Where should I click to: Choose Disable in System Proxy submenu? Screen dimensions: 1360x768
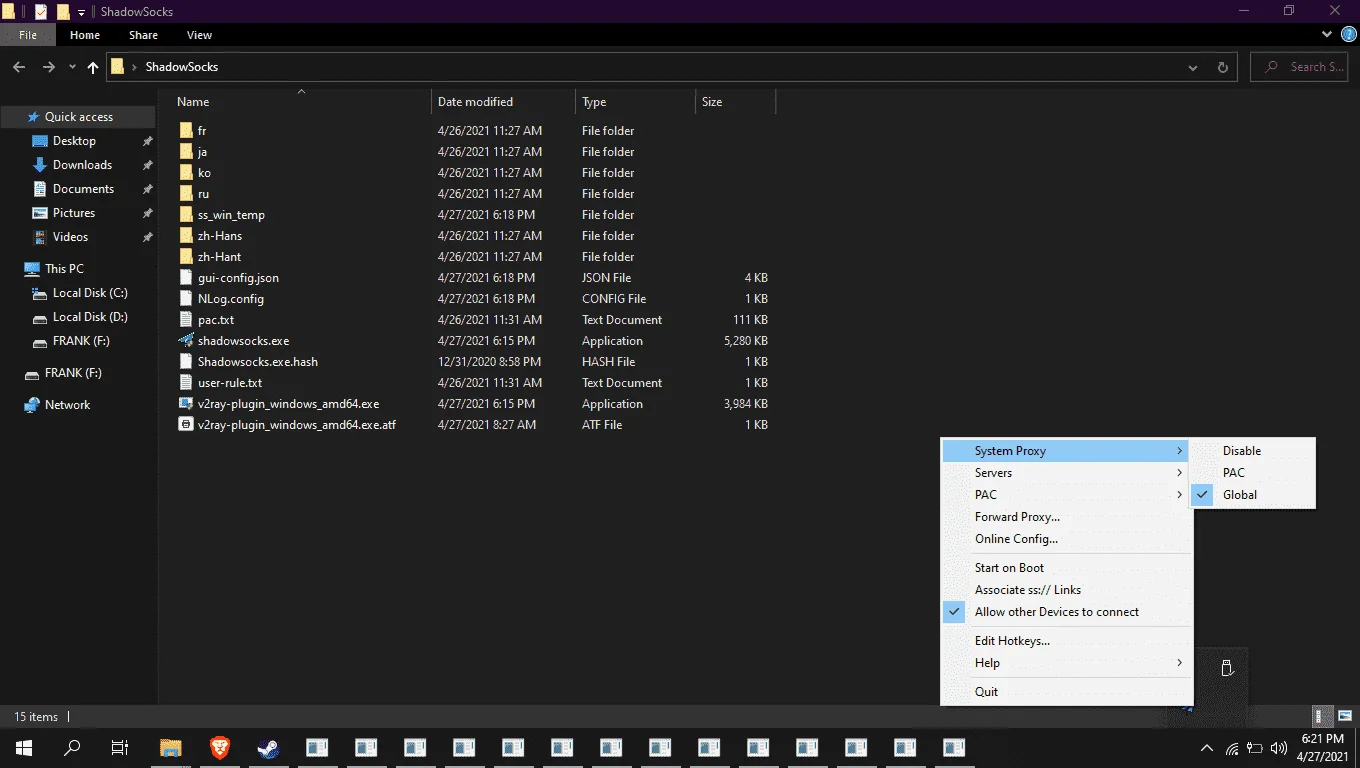1252,451
